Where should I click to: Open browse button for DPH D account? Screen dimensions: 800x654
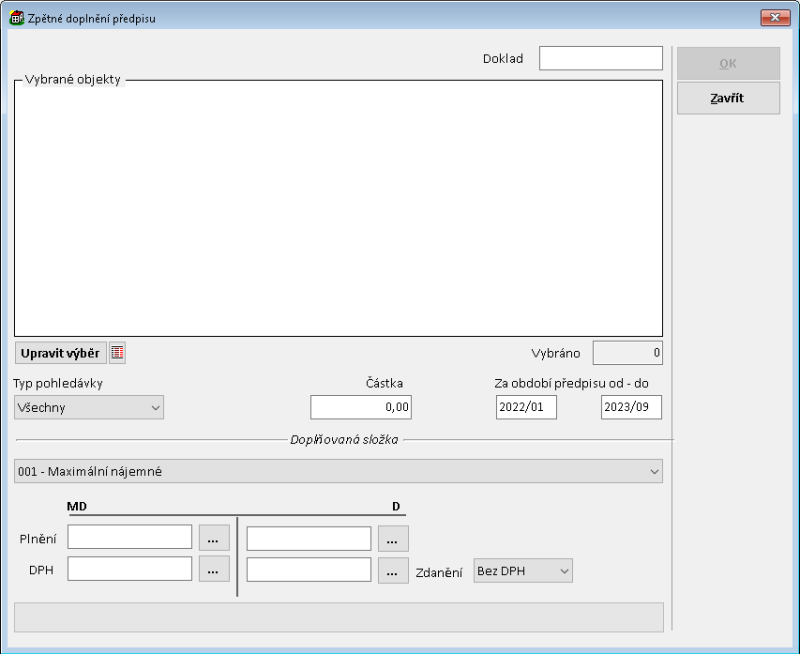coord(393,571)
